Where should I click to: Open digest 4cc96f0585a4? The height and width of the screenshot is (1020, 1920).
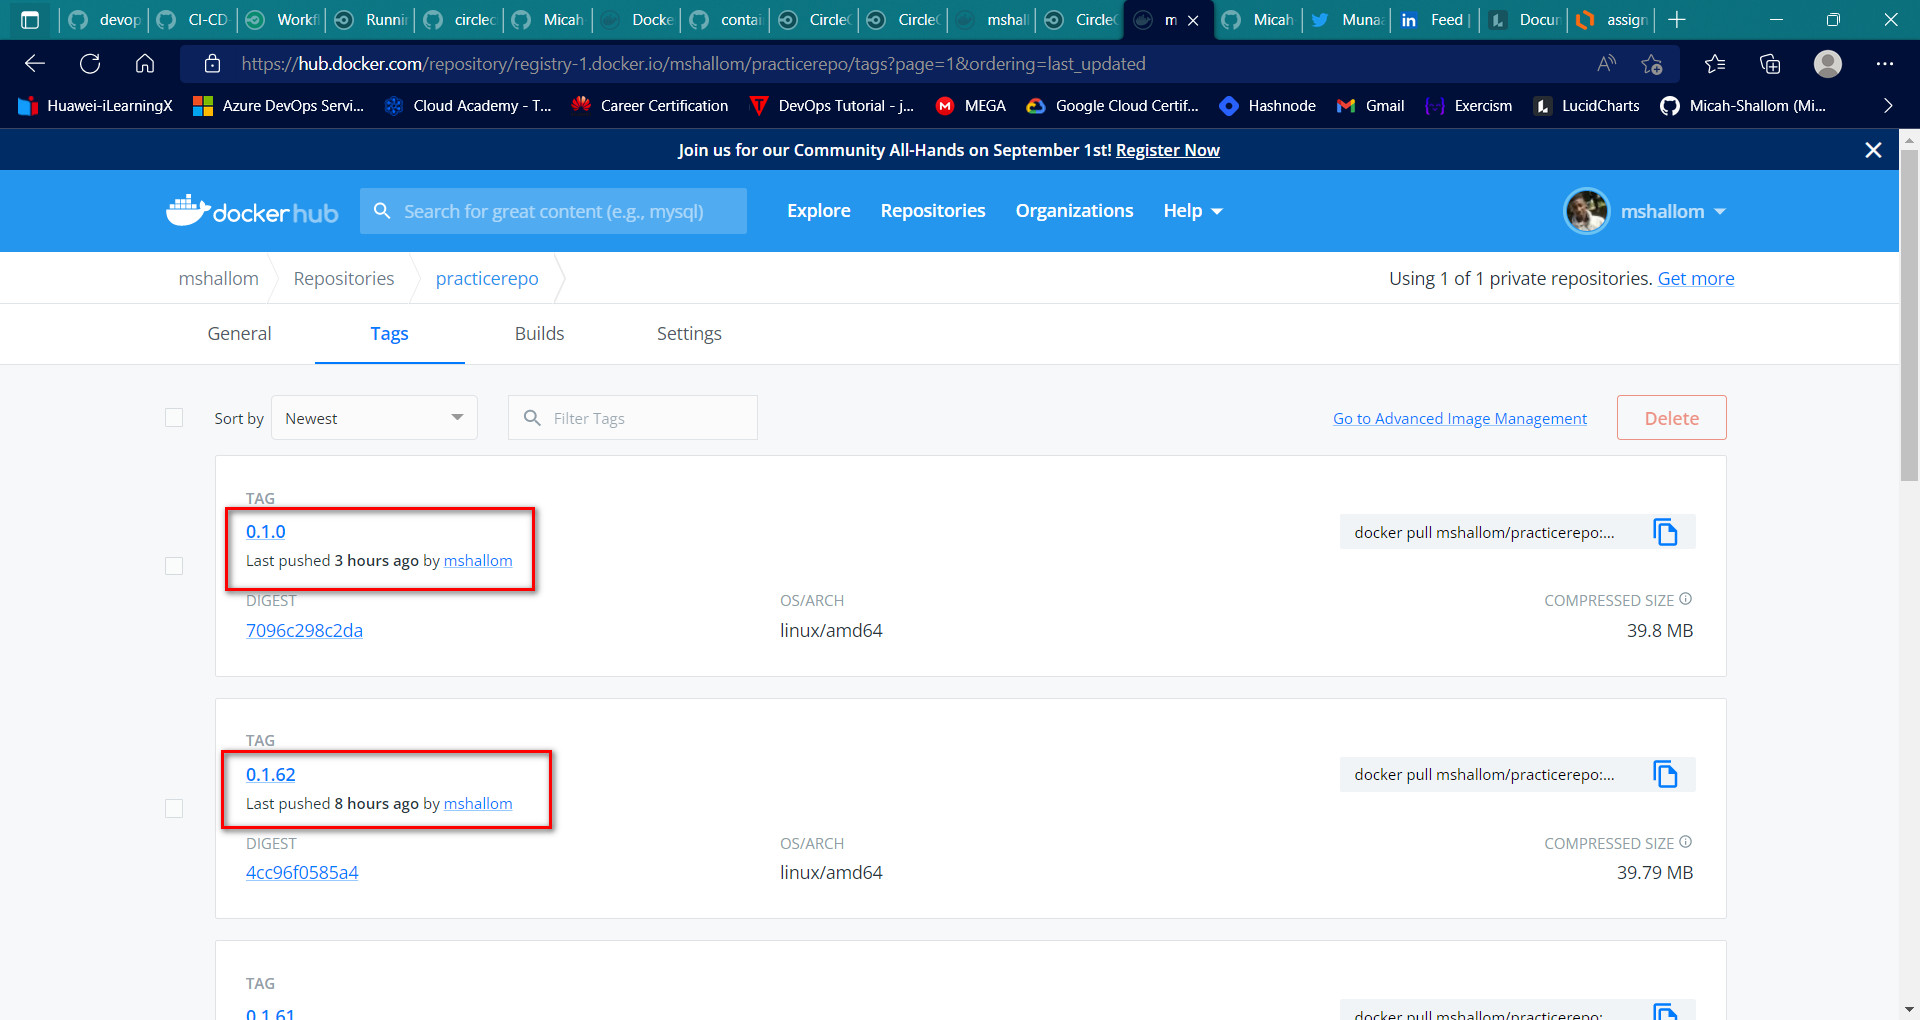302,872
